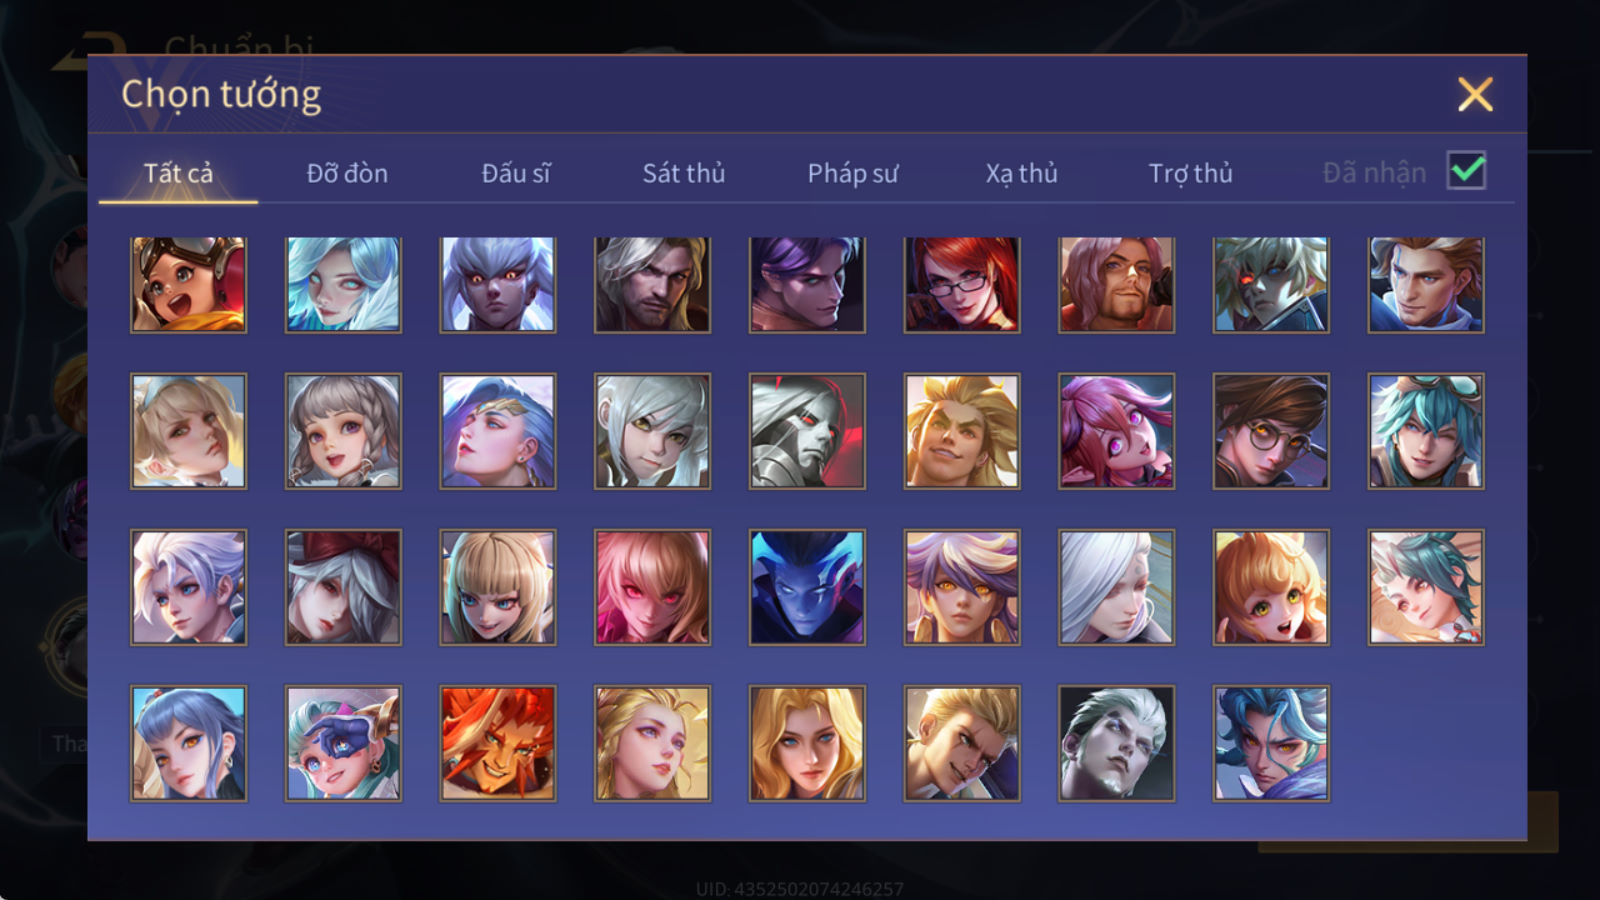Choose the silver-armored red-eyed knight hero
Image resolution: width=1600 pixels, height=900 pixels.
[x=807, y=431]
